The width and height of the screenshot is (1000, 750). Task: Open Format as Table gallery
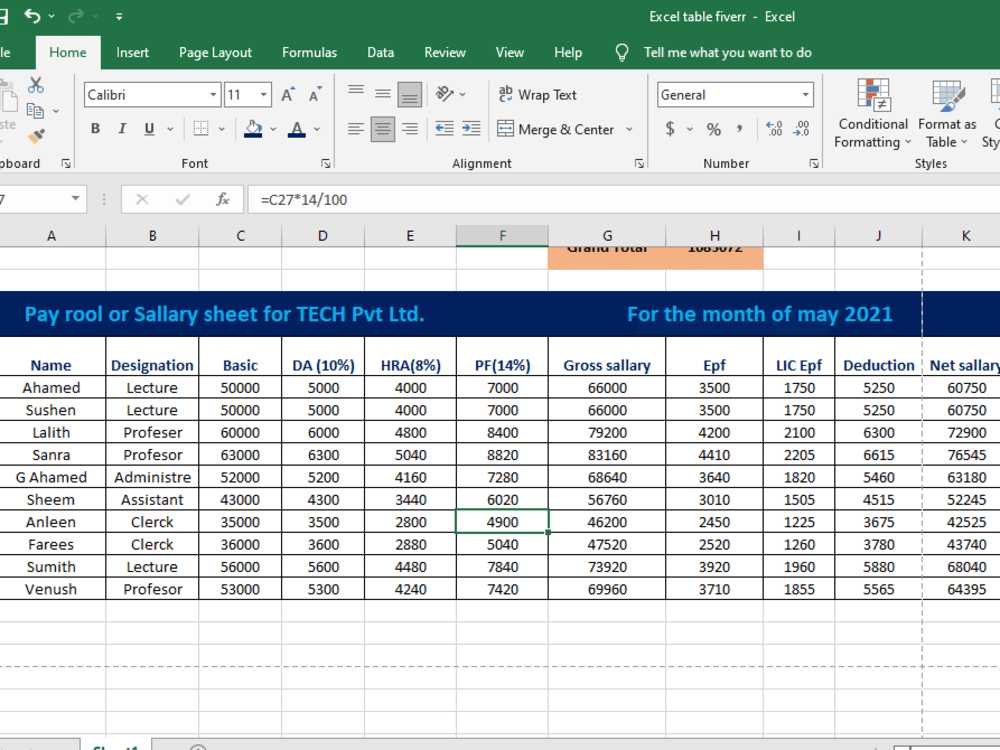click(x=947, y=114)
